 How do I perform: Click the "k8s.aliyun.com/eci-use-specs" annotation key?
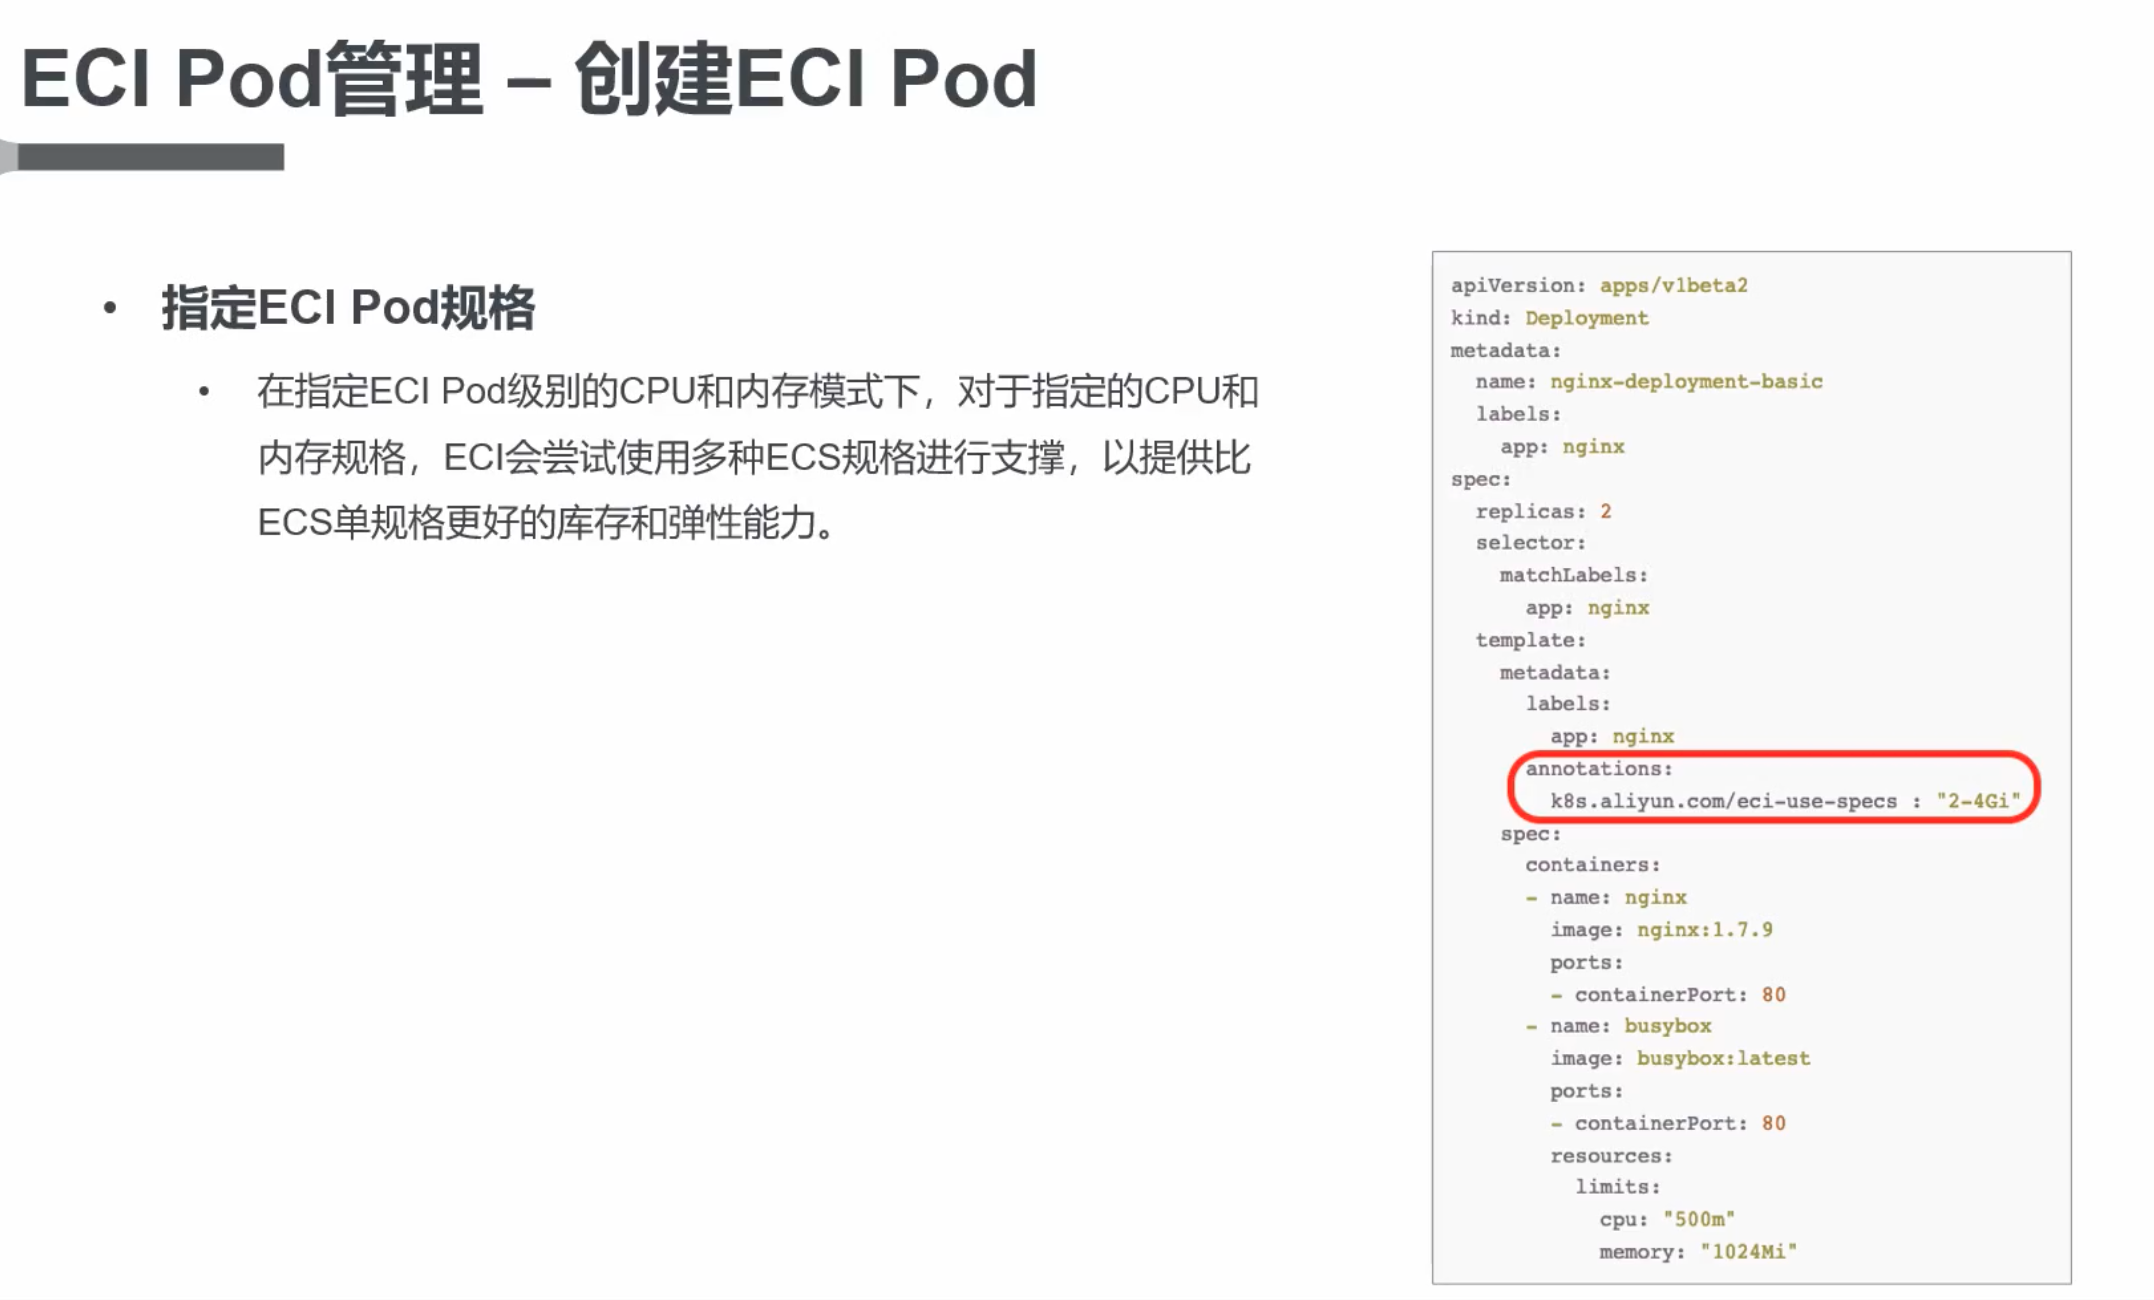[1723, 801]
